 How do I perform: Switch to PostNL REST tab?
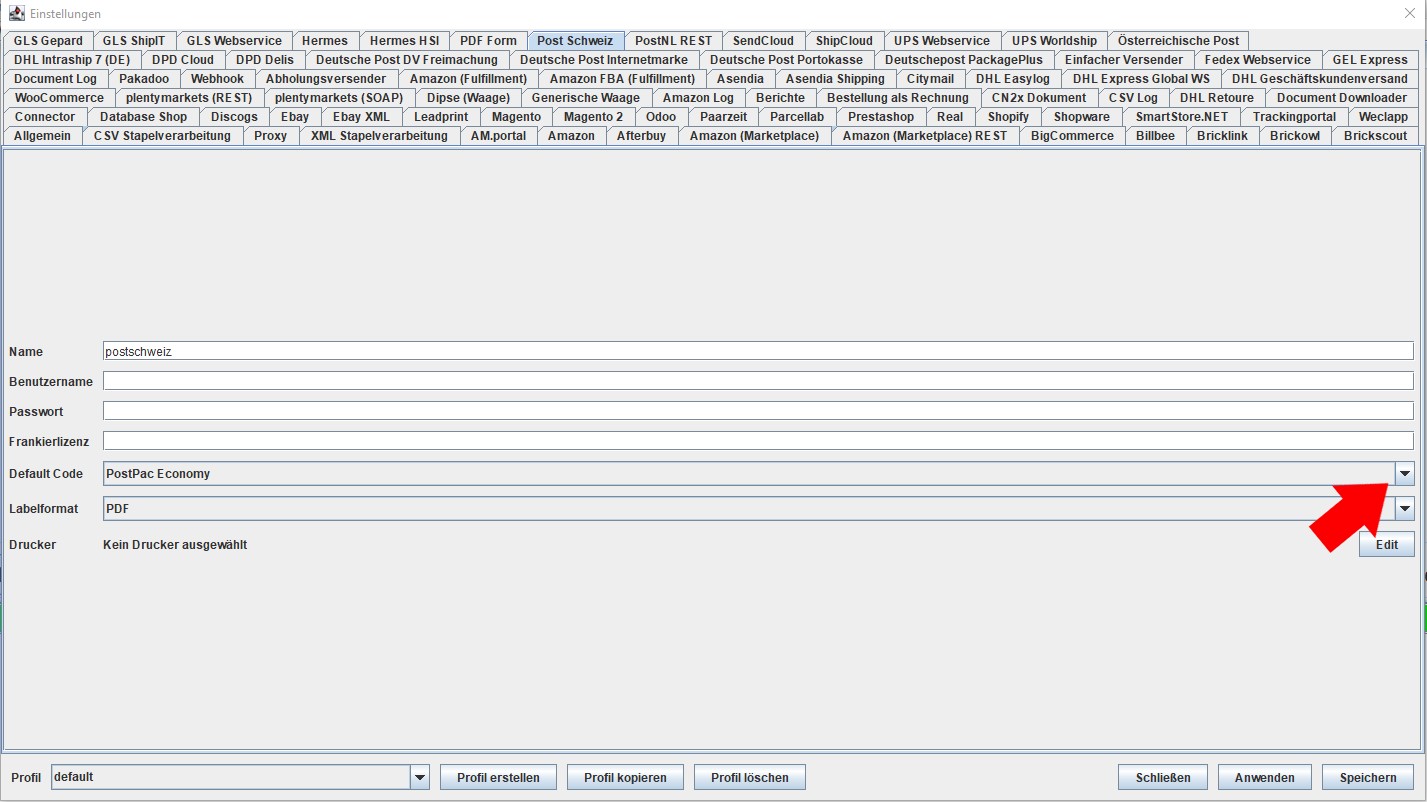point(673,41)
